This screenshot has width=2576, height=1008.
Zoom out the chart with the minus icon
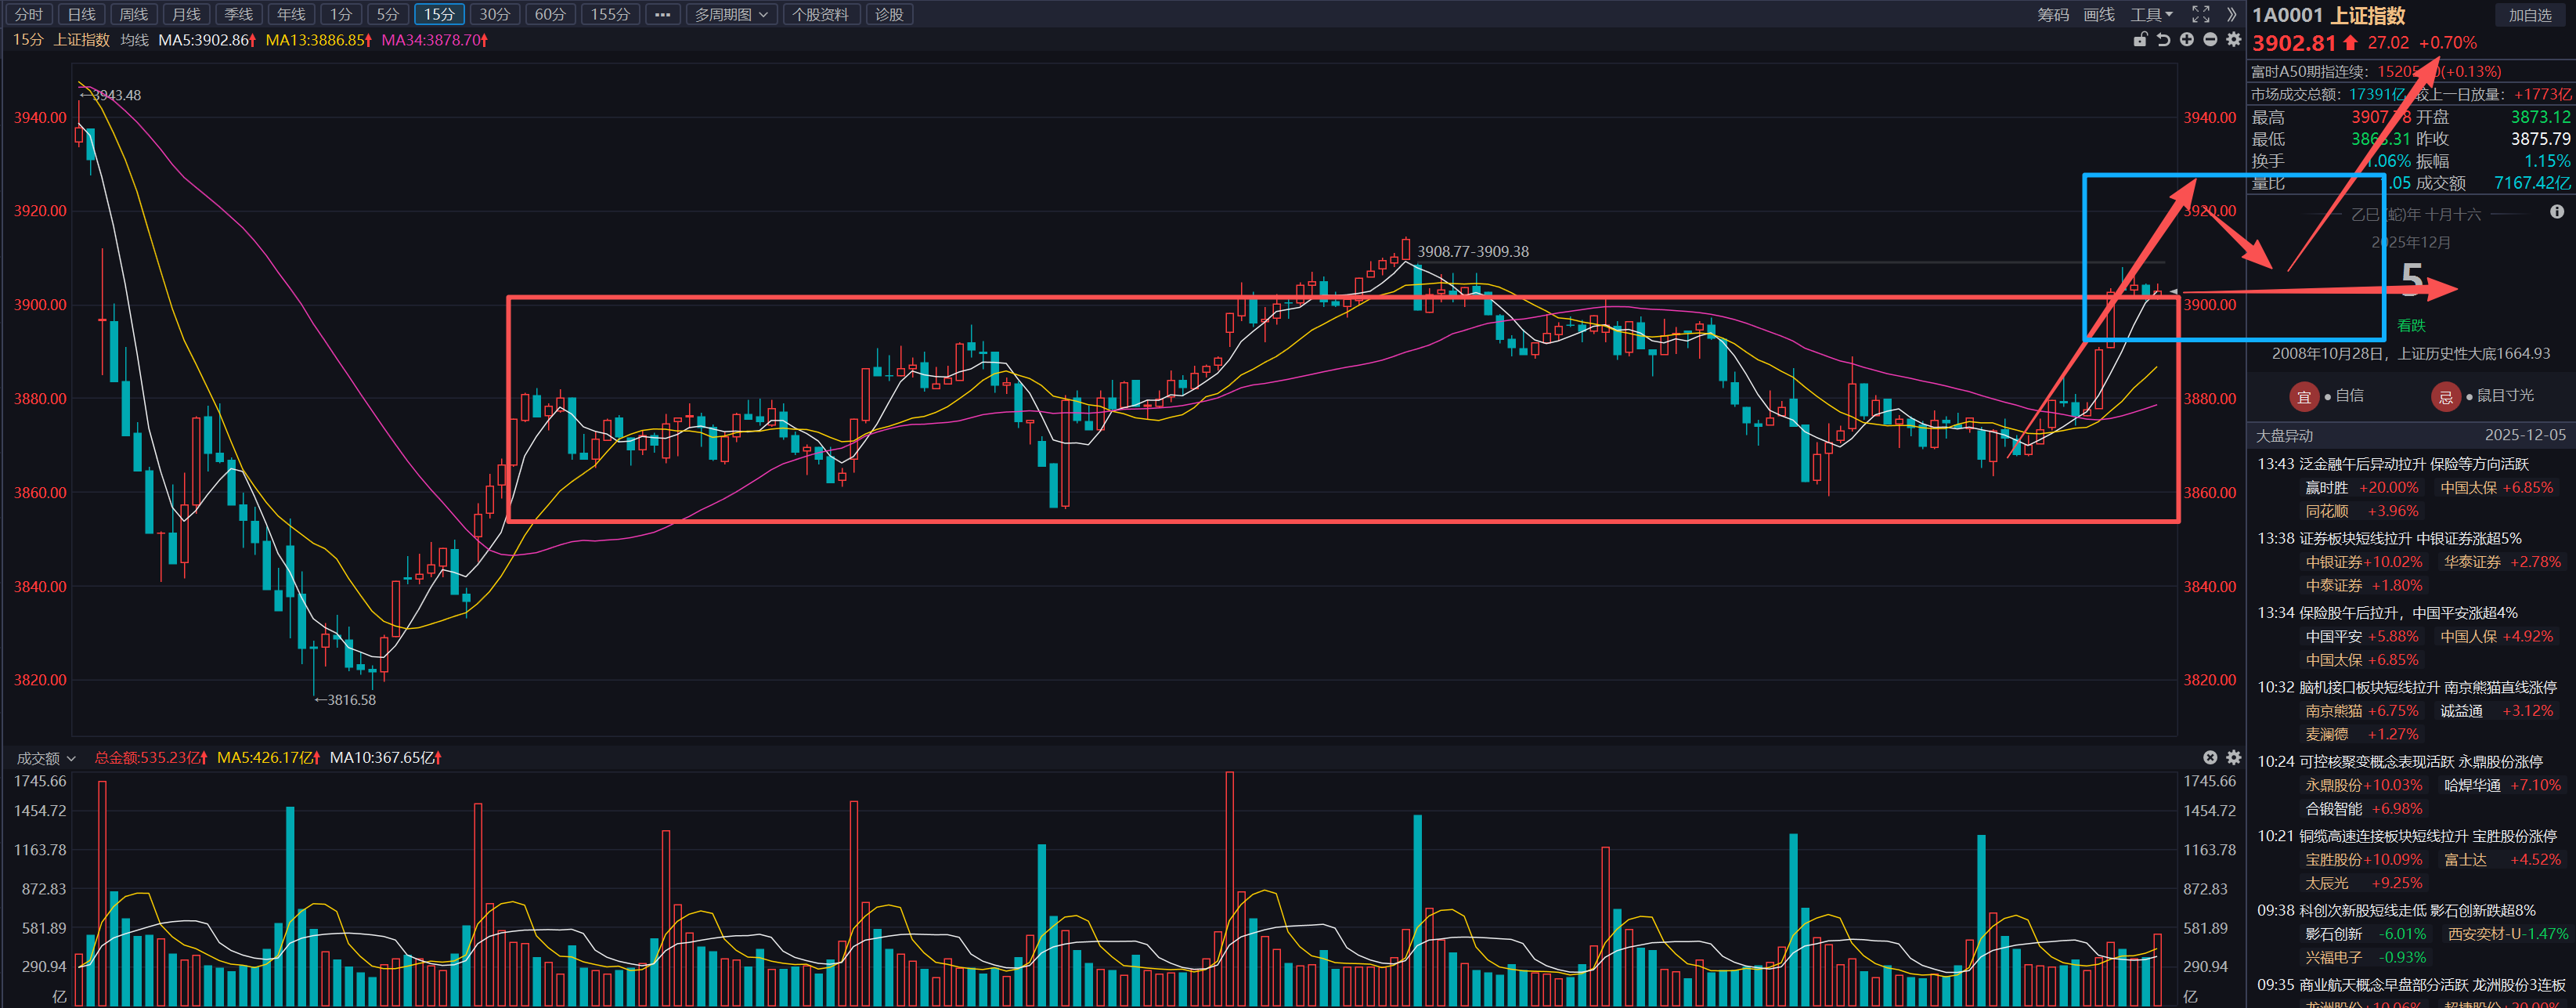tap(2210, 40)
